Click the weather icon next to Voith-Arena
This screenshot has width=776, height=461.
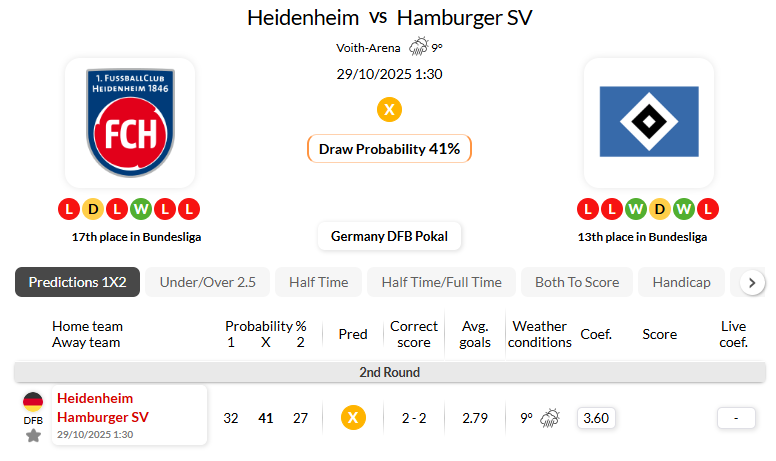(418, 47)
